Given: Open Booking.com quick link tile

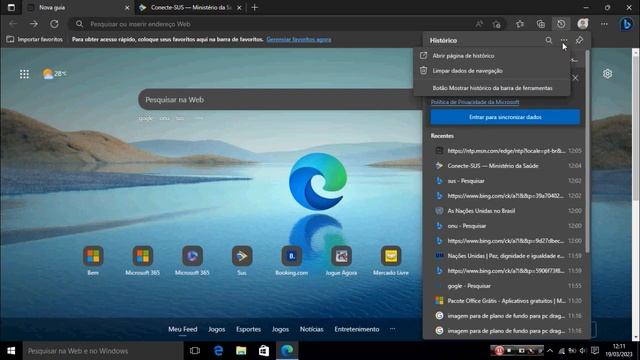Looking at the screenshot, I should tap(291, 261).
